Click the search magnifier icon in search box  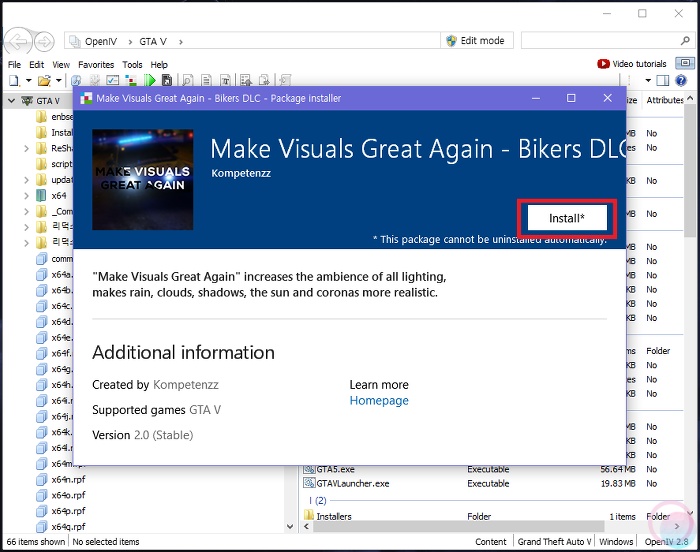coord(685,41)
